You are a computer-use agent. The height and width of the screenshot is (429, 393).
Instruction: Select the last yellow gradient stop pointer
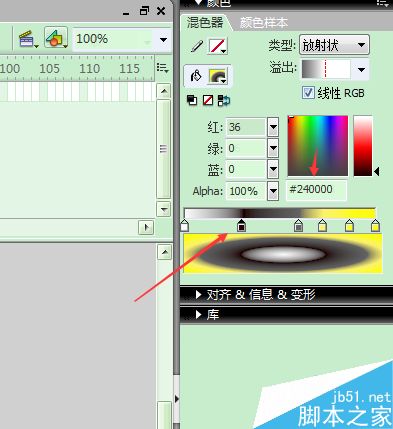pos(375,226)
